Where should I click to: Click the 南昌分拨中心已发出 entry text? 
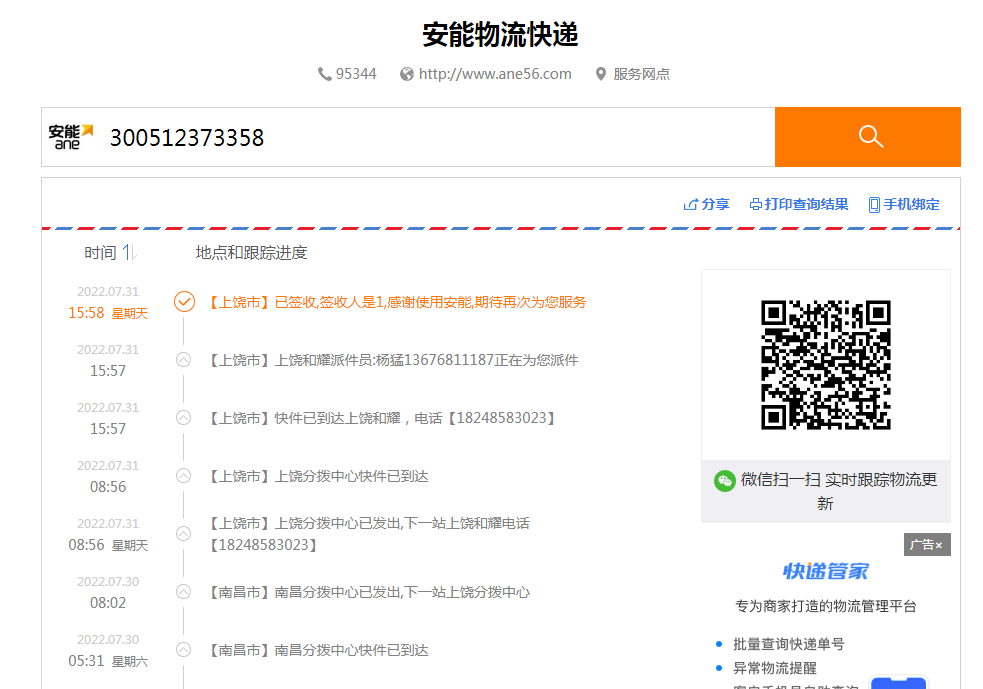point(369,592)
